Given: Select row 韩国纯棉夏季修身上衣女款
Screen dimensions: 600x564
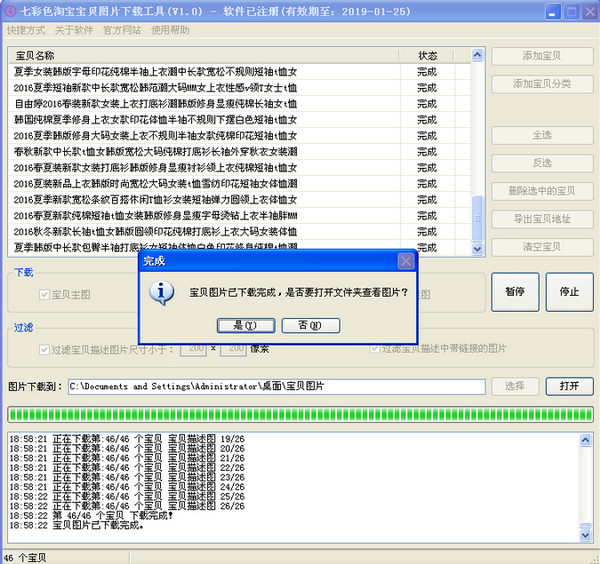Looking at the screenshot, I should point(239,120).
